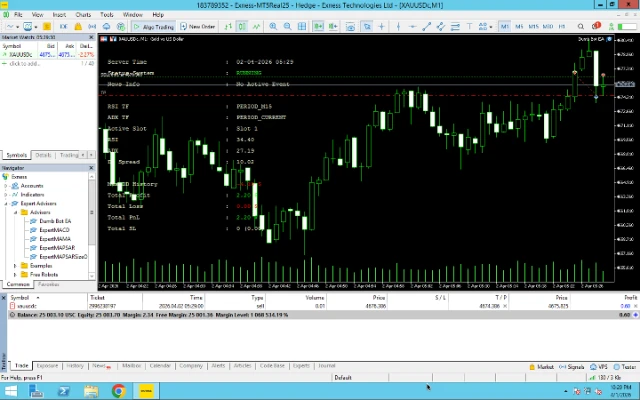Open PowerShell from the taskbar

pyautogui.click(x=64, y=391)
